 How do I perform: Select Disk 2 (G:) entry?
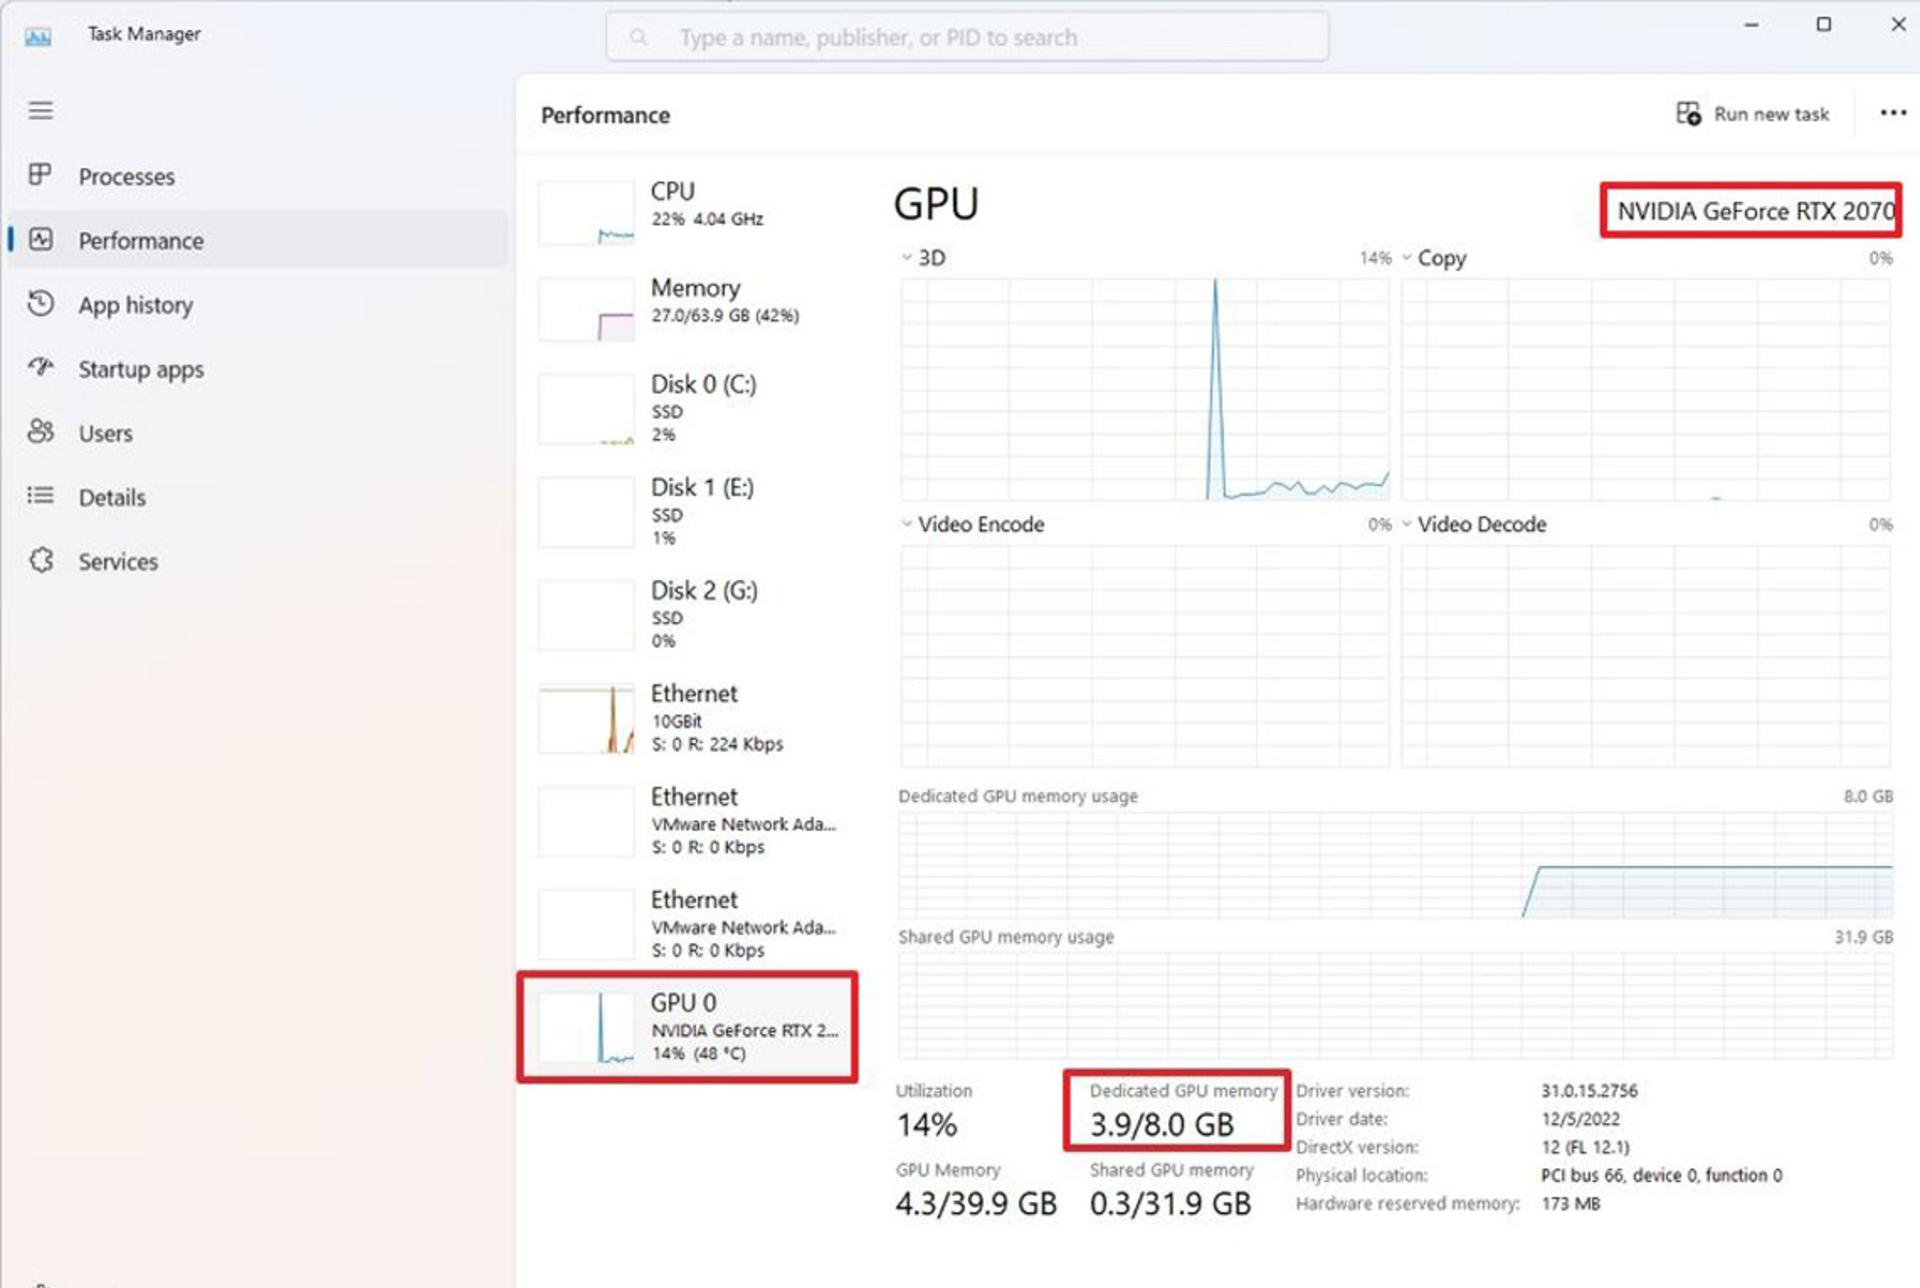[687, 614]
